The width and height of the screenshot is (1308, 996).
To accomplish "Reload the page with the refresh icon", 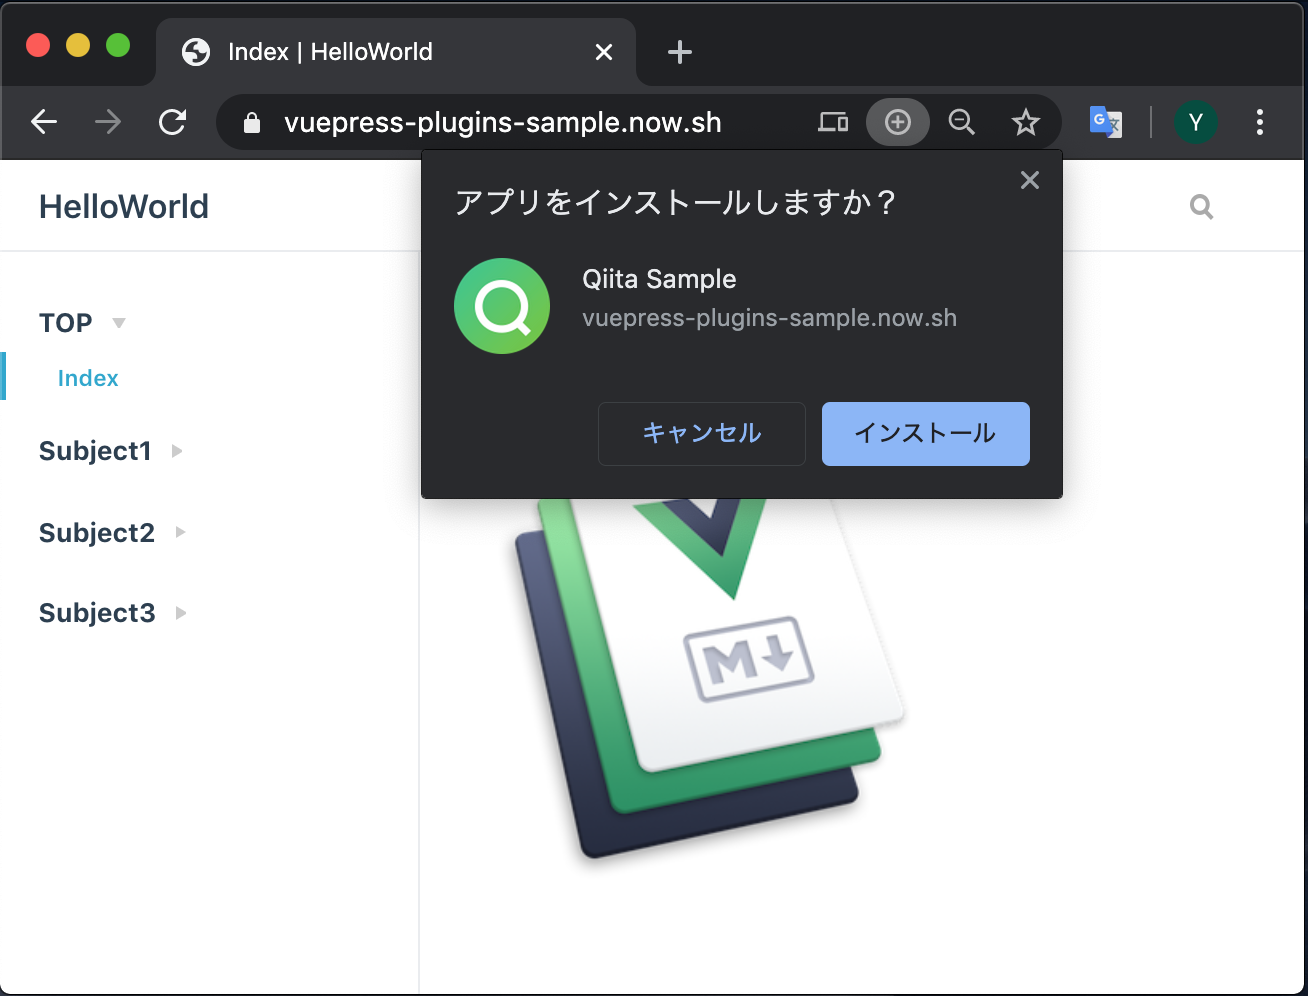I will [172, 122].
